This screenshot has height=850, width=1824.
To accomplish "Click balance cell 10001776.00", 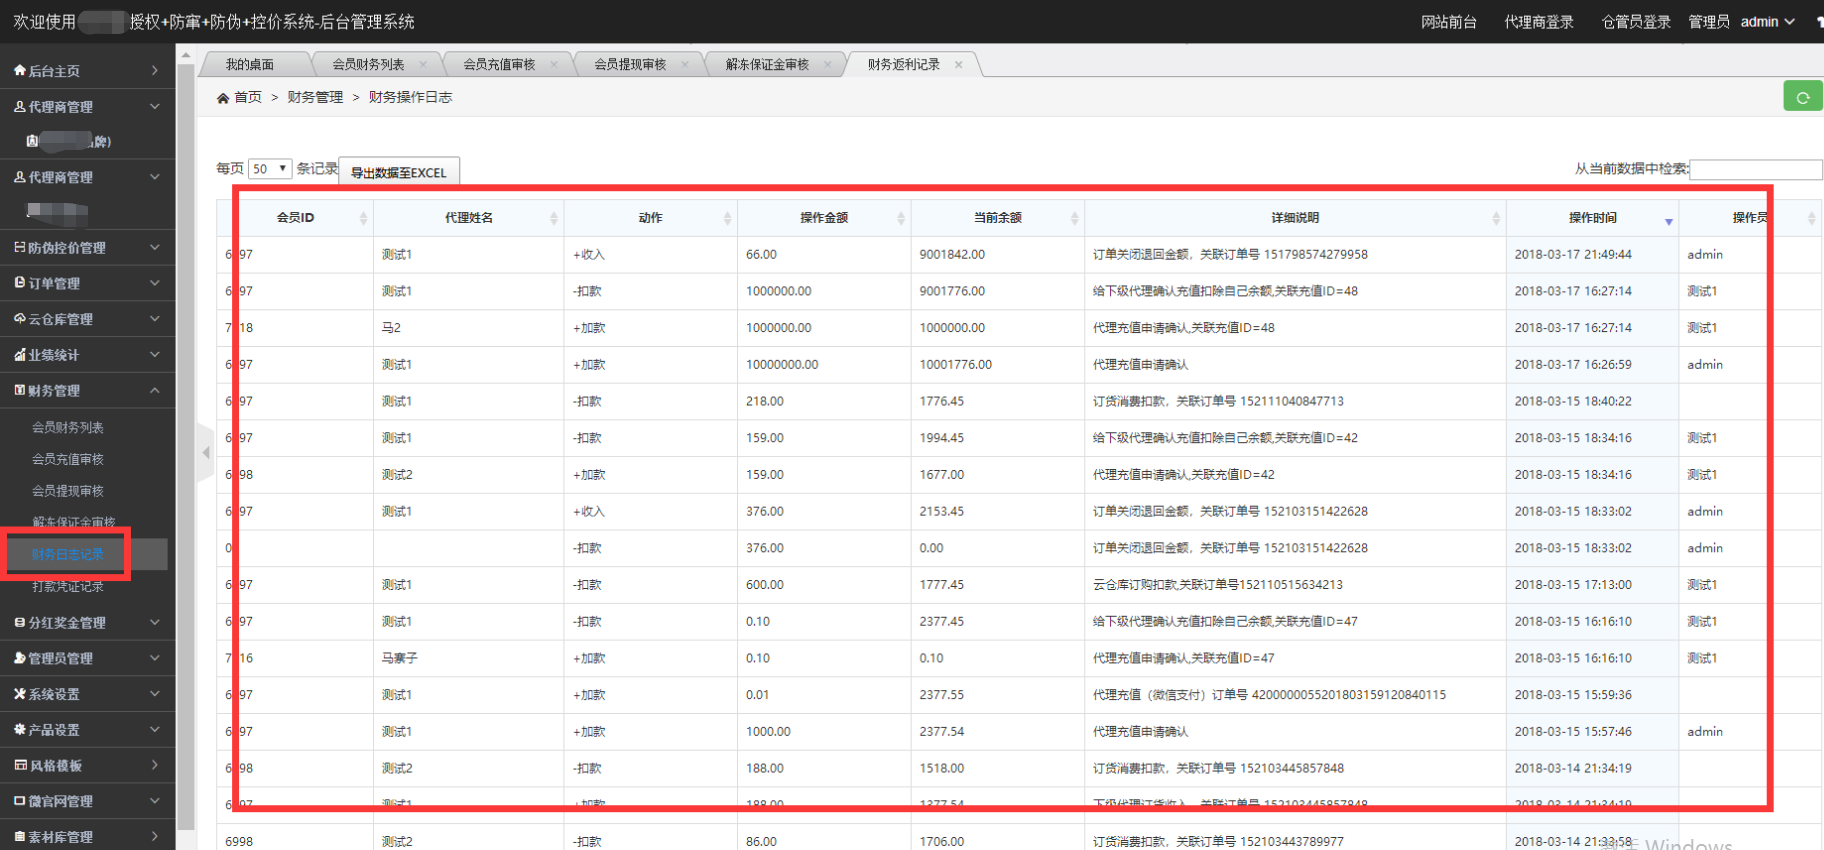I will [998, 365].
